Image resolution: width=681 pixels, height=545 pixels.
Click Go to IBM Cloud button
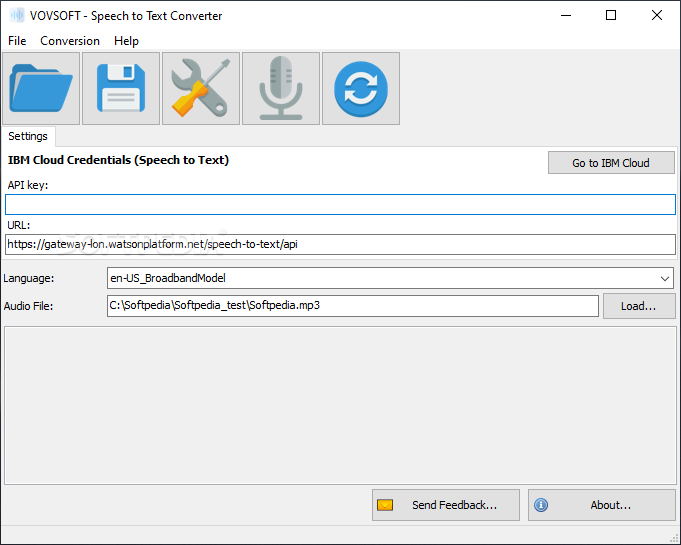[611, 163]
